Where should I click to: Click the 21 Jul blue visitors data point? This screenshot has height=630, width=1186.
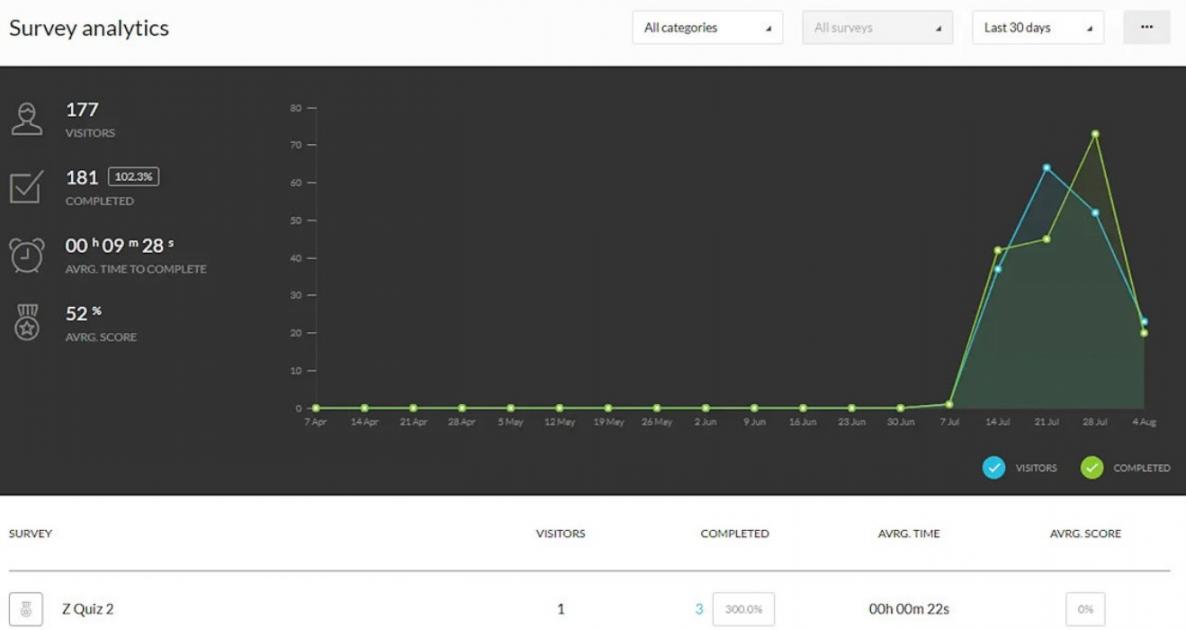[x=1046, y=168]
